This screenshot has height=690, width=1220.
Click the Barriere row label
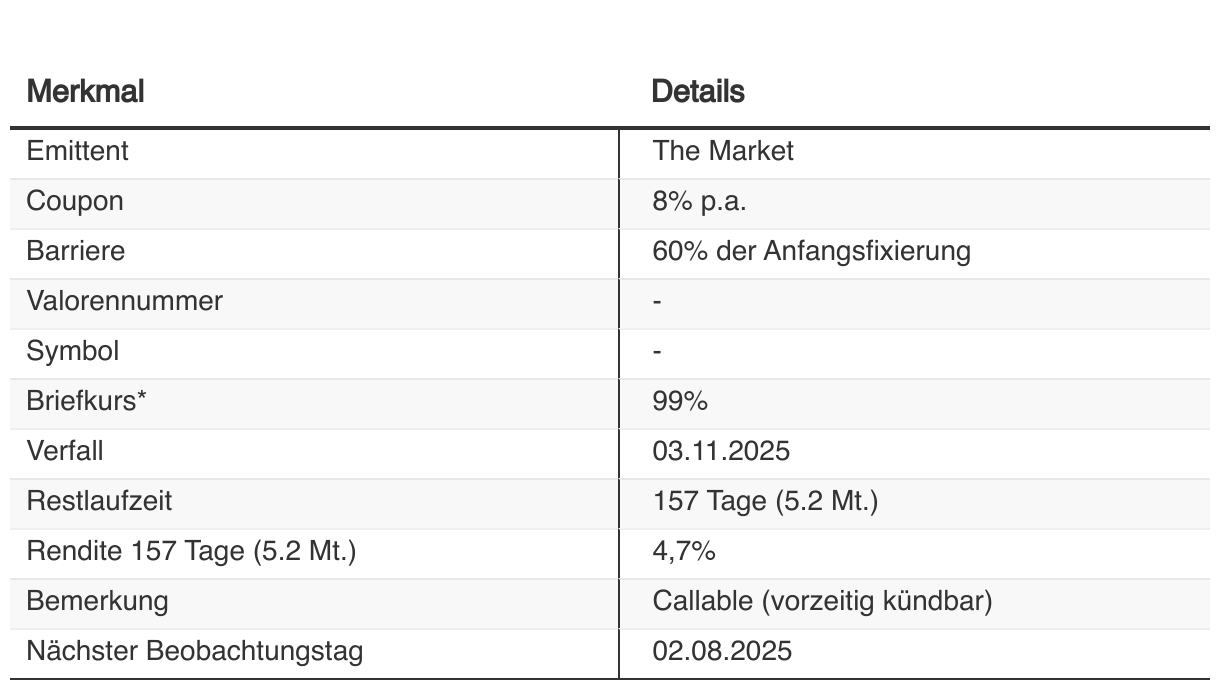(x=76, y=251)
